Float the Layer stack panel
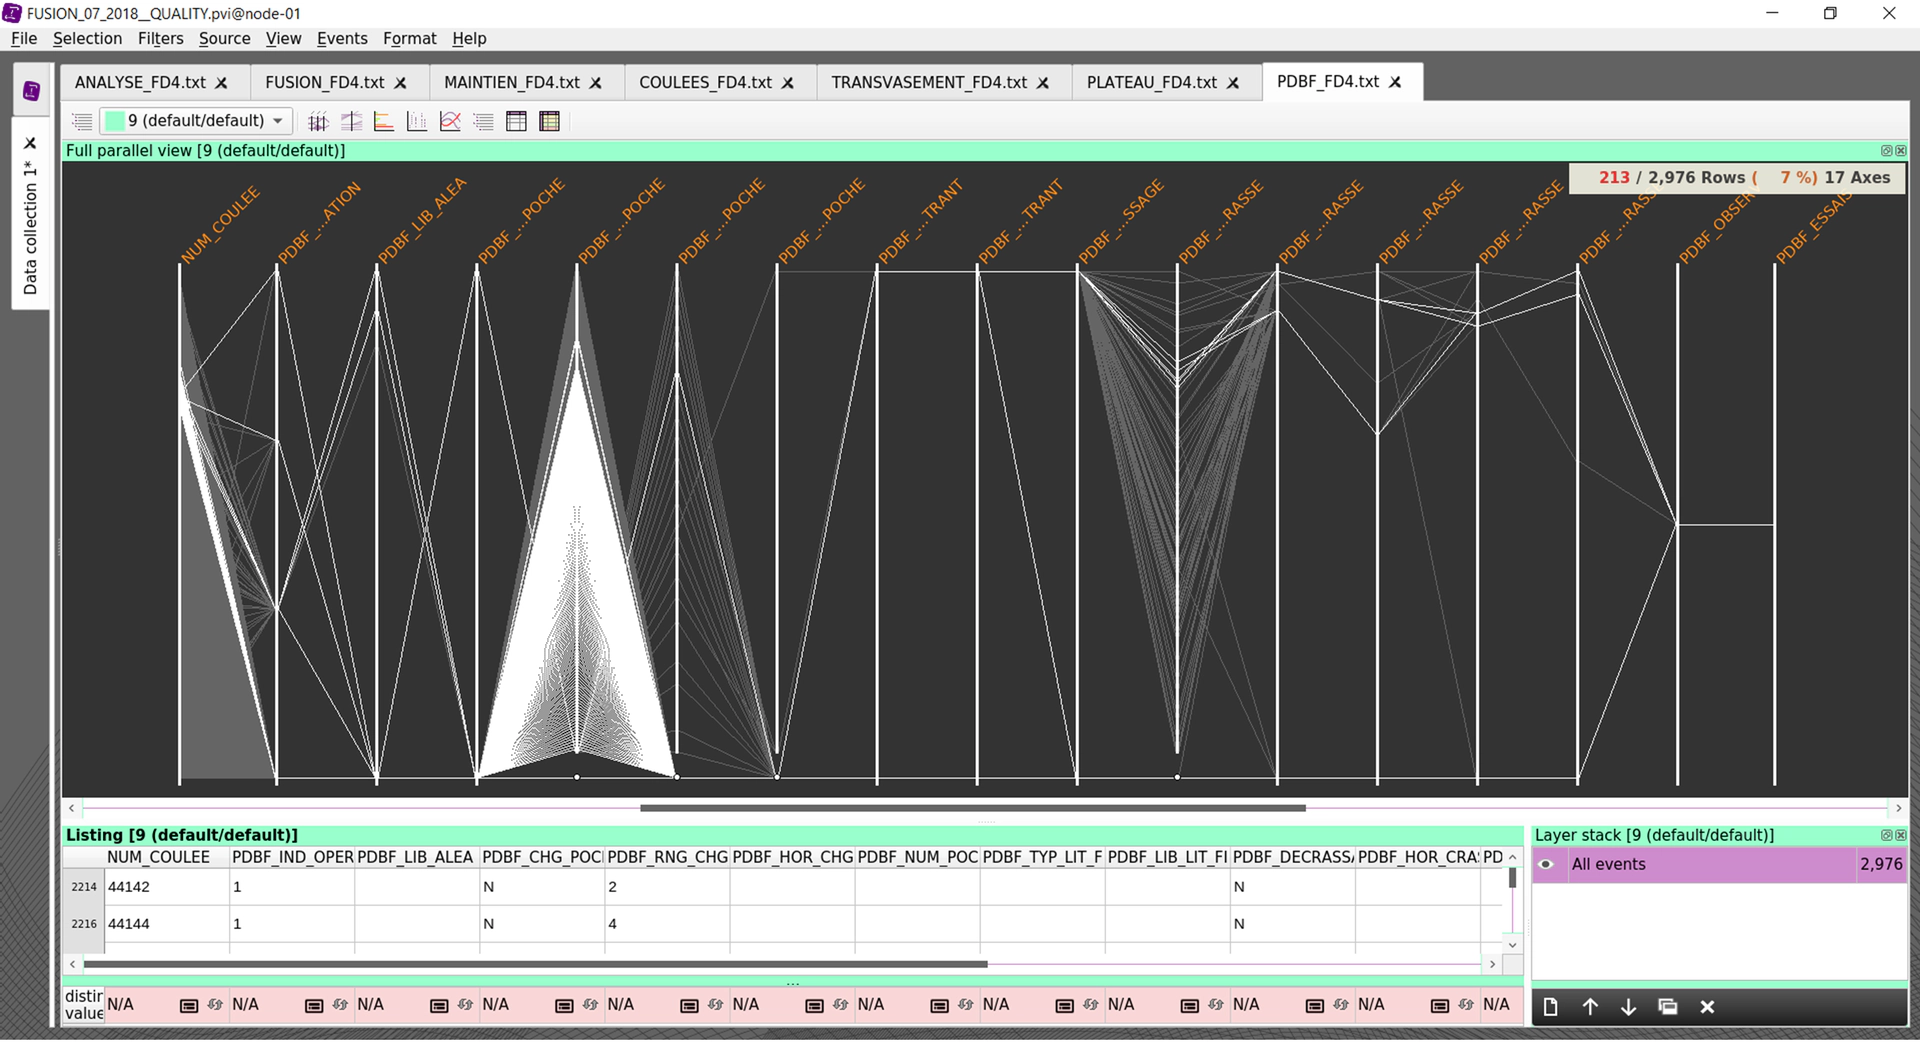The image size is (1920, 1042). (1886, 835)
